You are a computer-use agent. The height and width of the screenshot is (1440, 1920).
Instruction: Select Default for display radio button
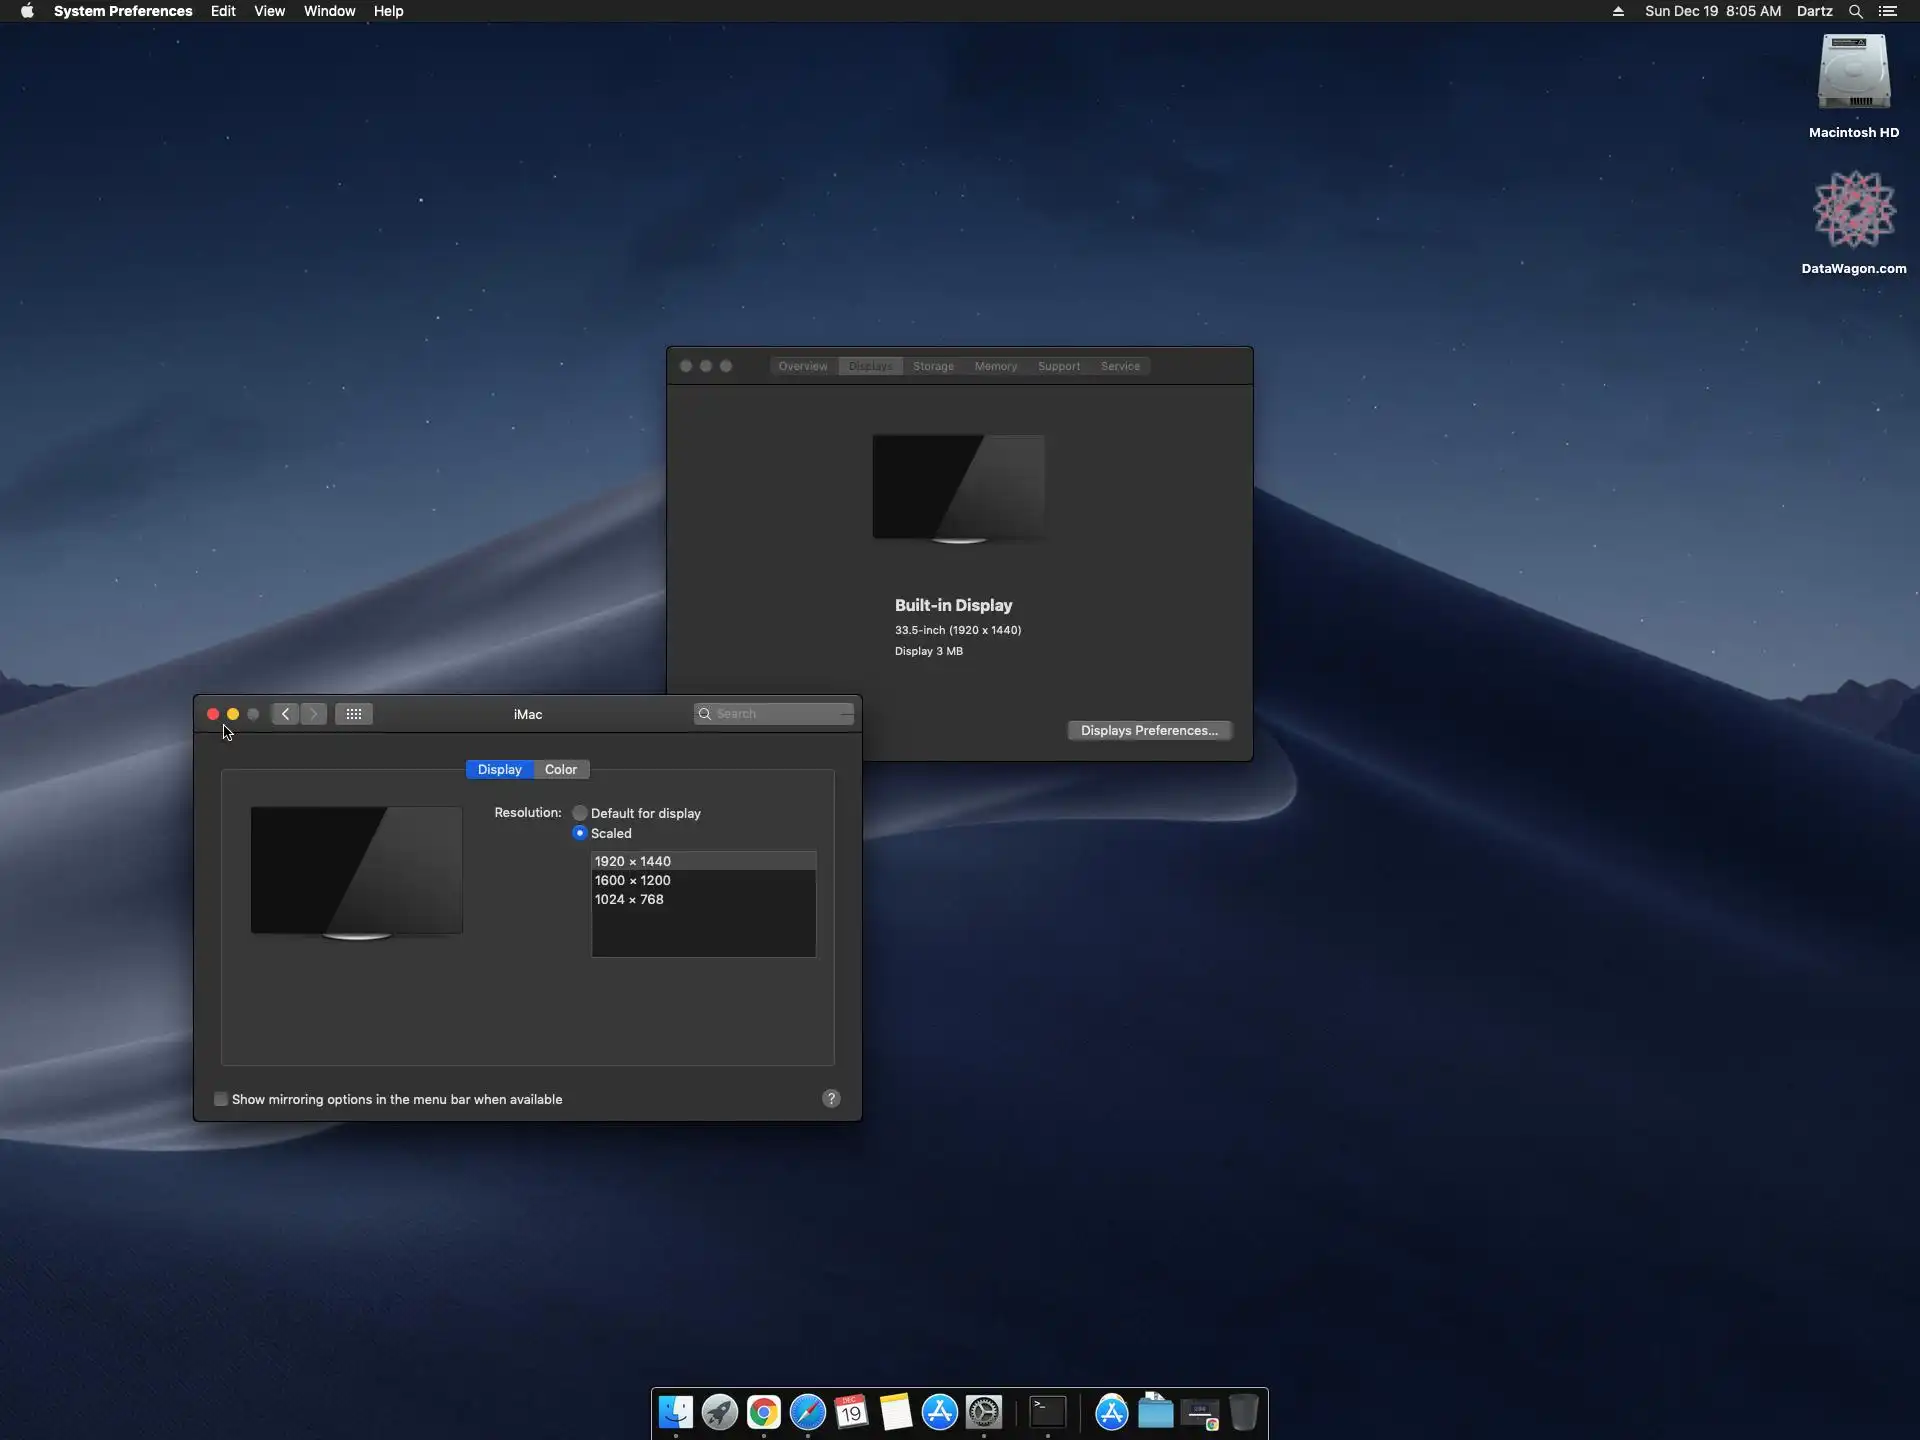point(580,813)
